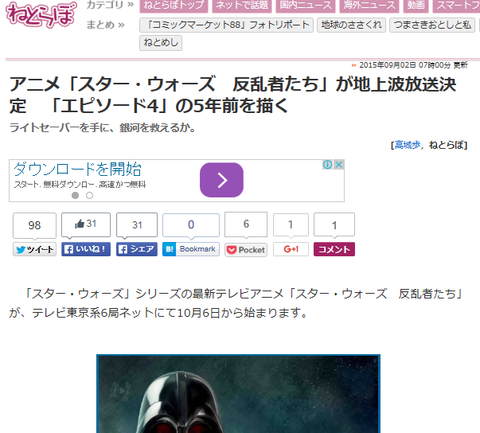Click the author link 高城歩
Screen dimensions: 480x433
click(407, 145)
